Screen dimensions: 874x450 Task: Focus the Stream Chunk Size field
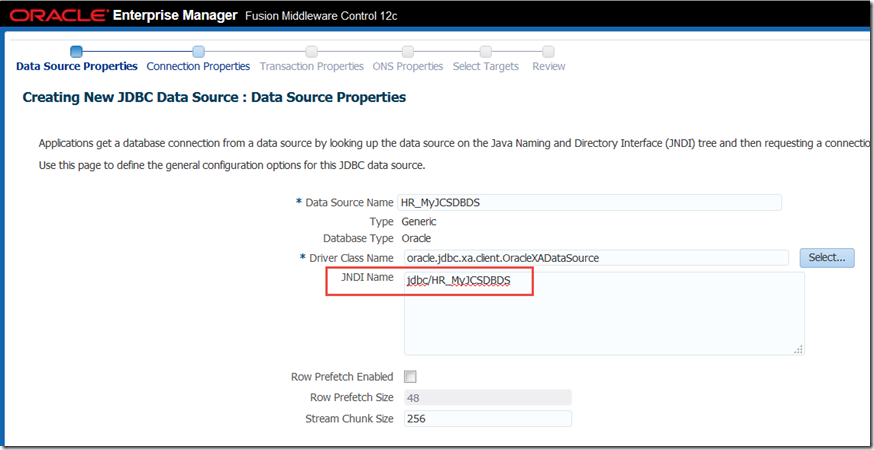pyautogui.click(x=487, y=419)
